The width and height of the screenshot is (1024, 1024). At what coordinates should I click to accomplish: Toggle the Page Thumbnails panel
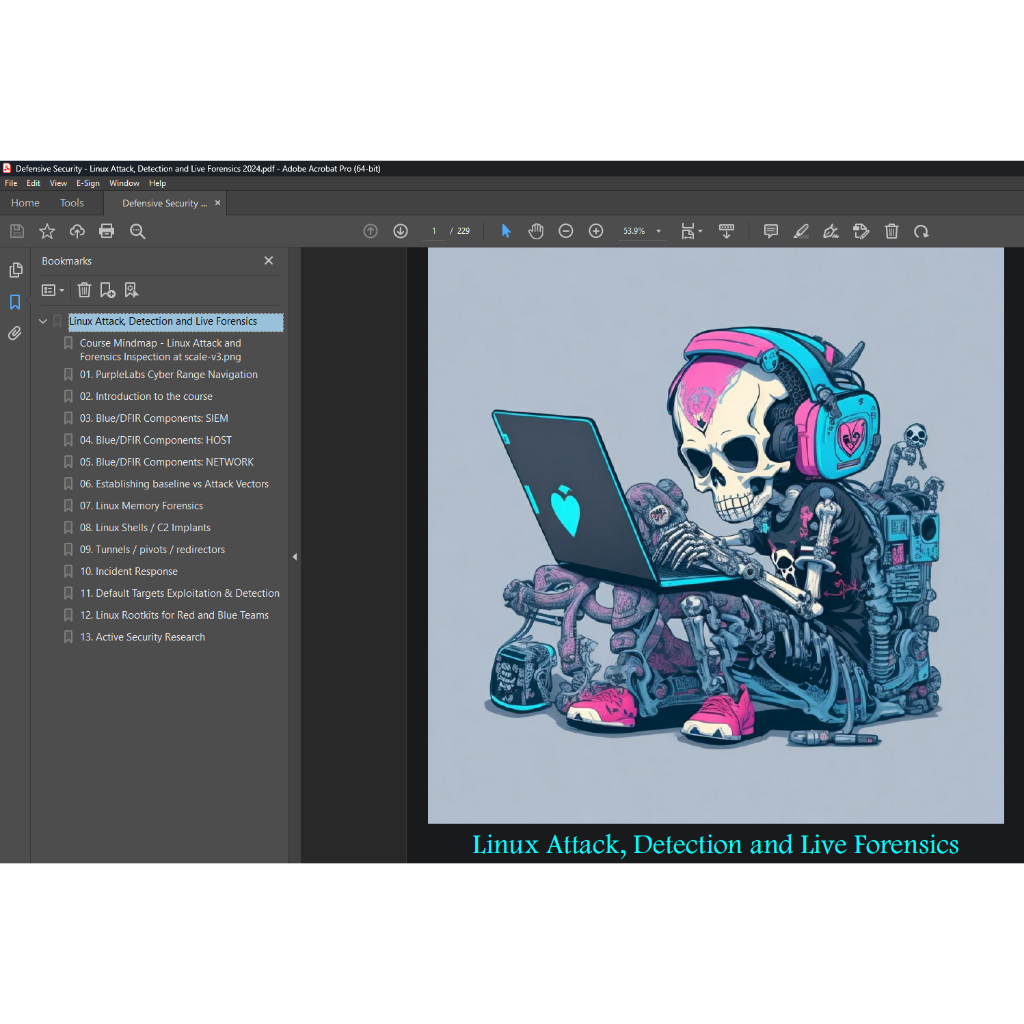[15, 270]
